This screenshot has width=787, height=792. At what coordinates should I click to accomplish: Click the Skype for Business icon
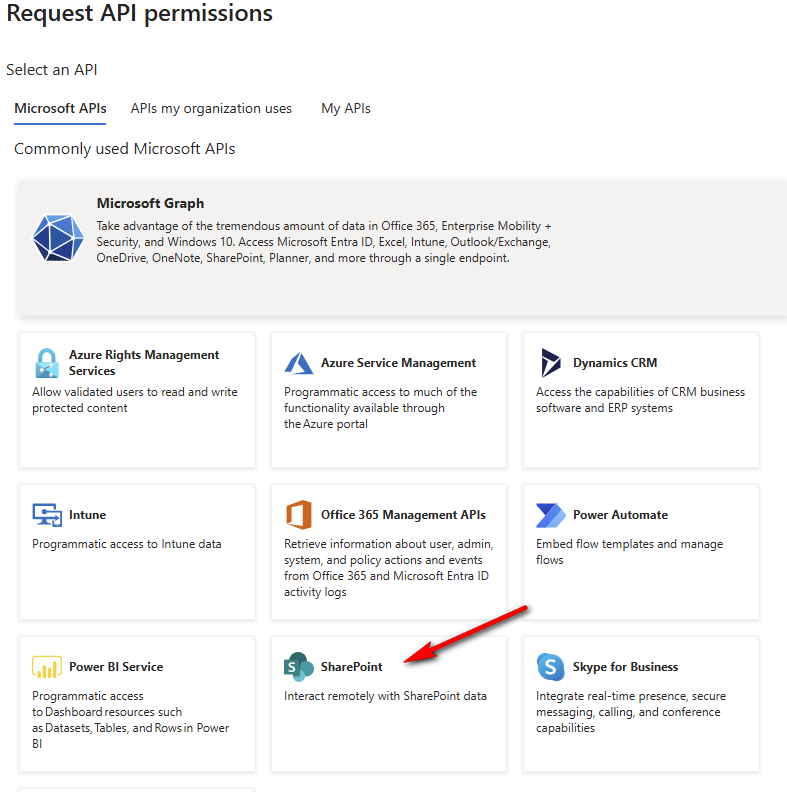point(551,667)
